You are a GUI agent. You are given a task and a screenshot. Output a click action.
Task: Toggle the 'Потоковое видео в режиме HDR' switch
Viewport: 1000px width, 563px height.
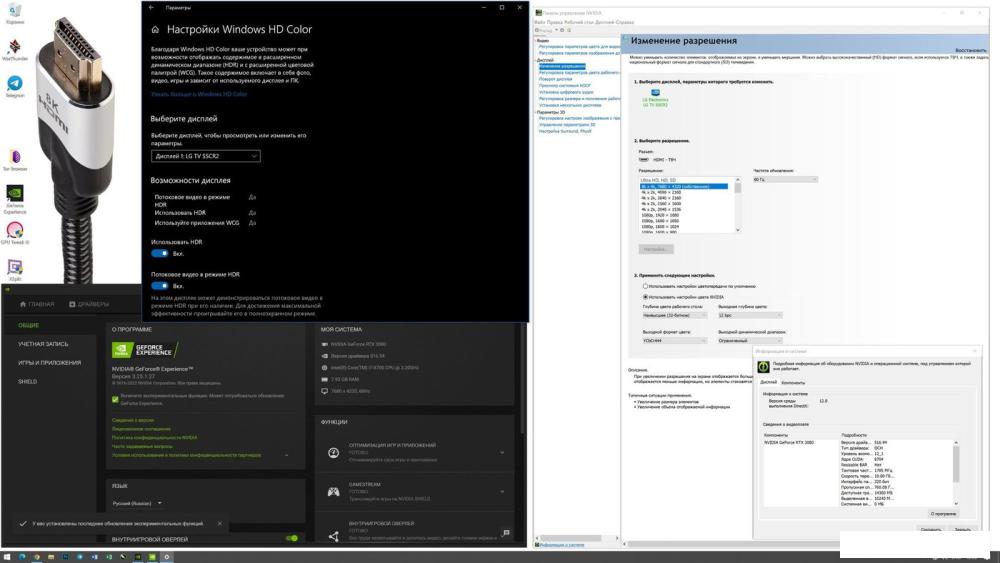click(159, 286)
